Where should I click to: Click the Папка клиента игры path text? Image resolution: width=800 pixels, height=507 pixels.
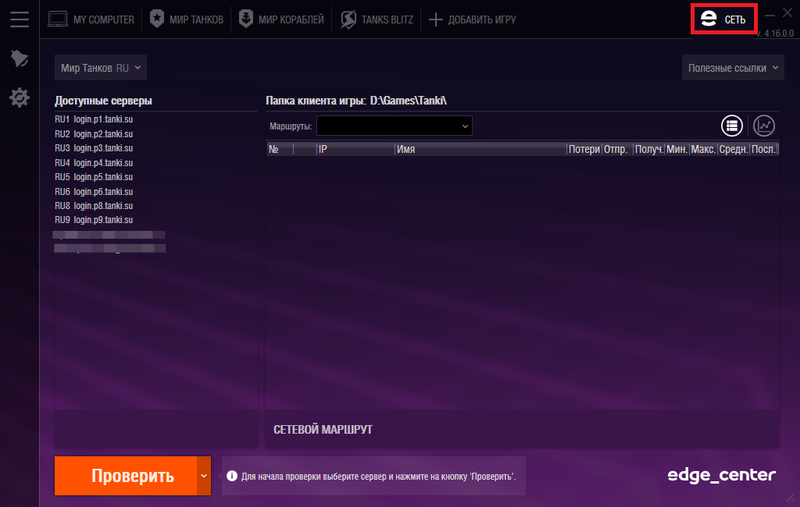(356, 100)
